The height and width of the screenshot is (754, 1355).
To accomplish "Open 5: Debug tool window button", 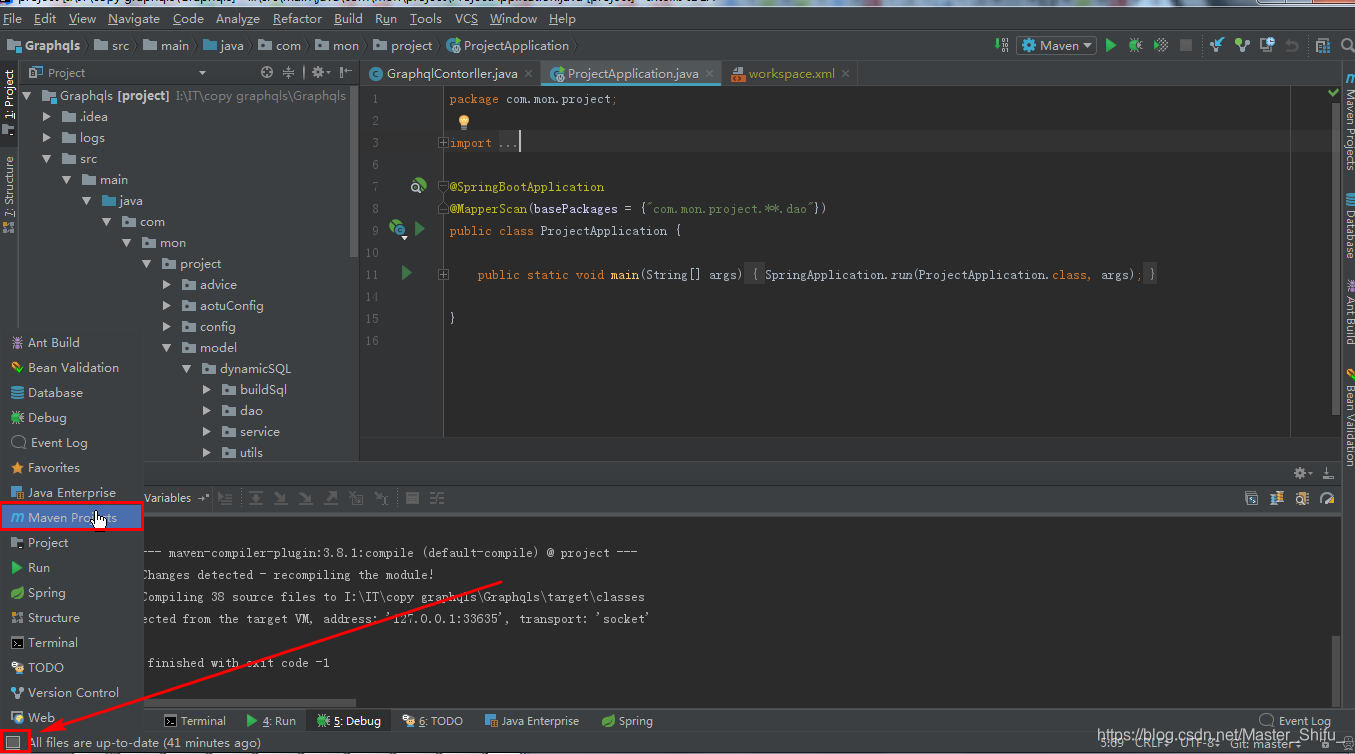I will click(x=349, y=720).
